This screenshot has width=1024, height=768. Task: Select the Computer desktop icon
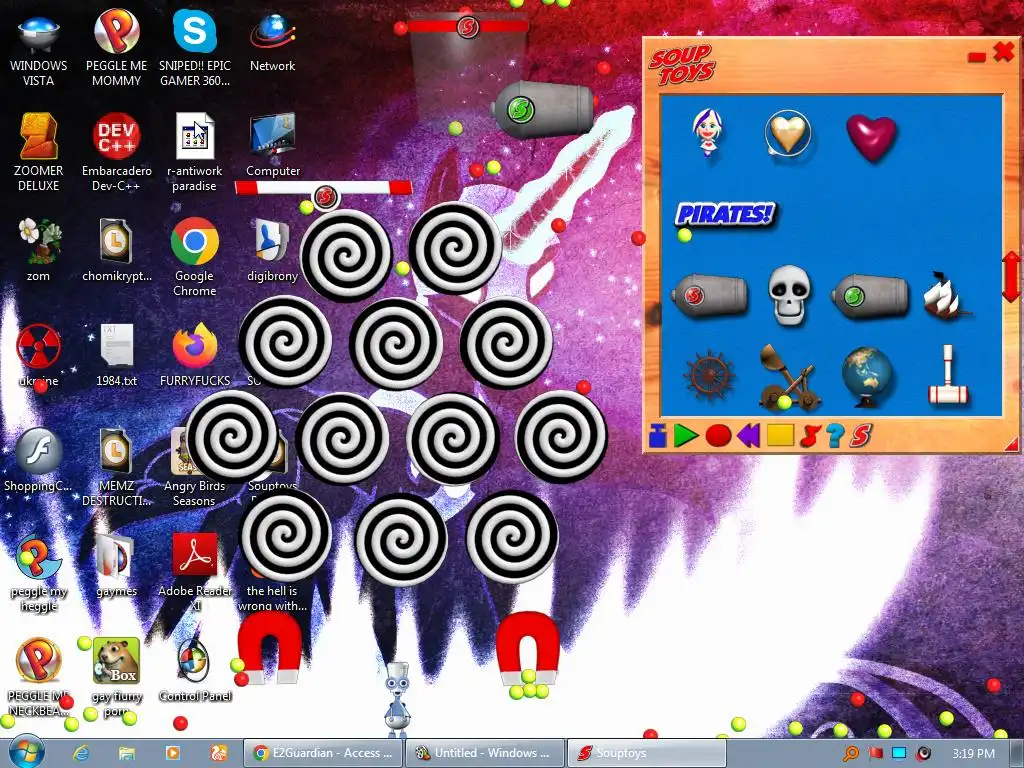coord(273,146)
